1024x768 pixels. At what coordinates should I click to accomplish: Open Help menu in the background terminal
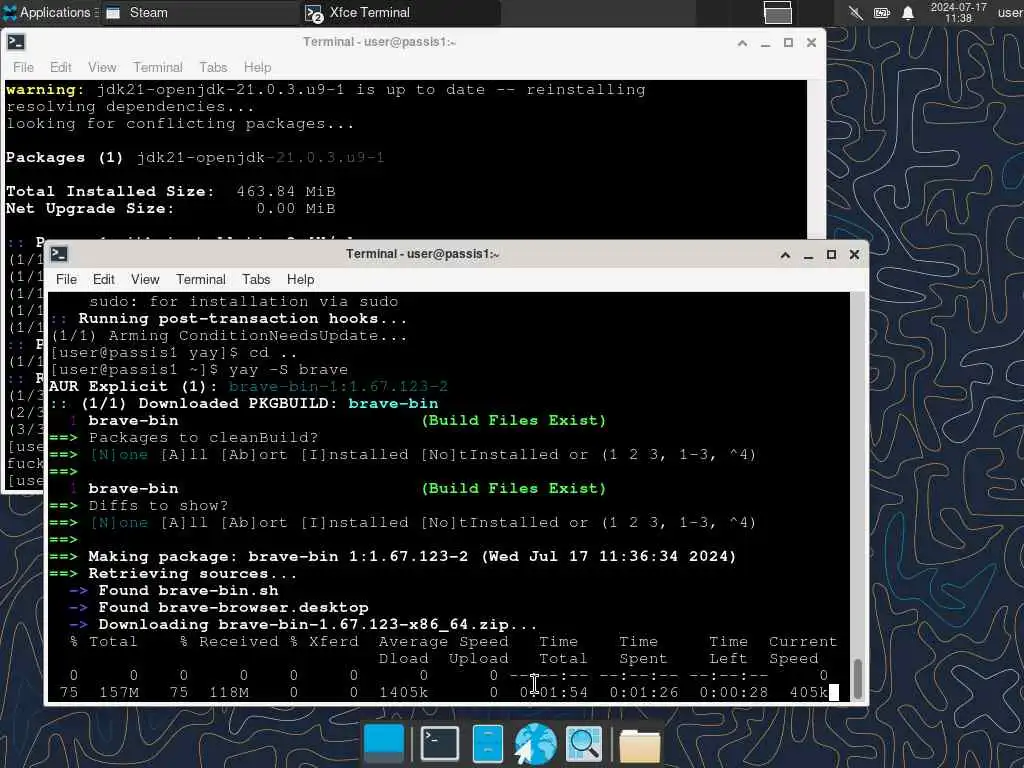point(257,67)
